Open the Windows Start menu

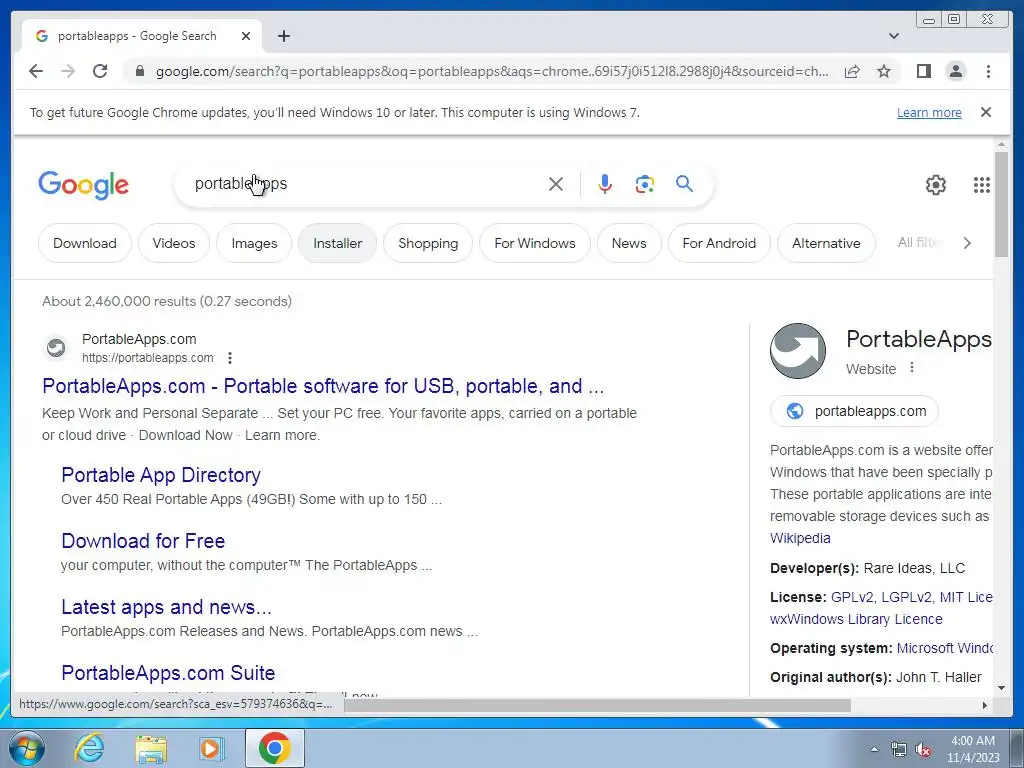click(27, 748)
